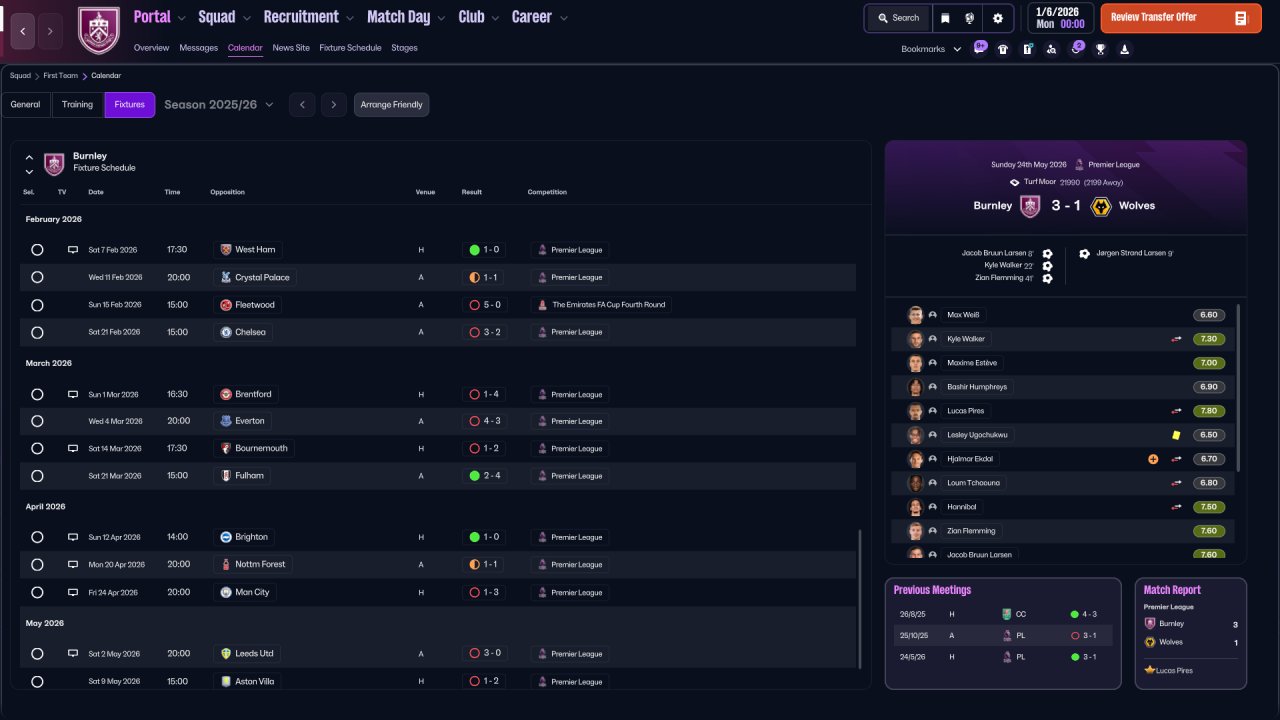Image resolution: width=1280 pixels, height=720 pixels.
Task: Click the Search button
Action: [x=898, y=18]
